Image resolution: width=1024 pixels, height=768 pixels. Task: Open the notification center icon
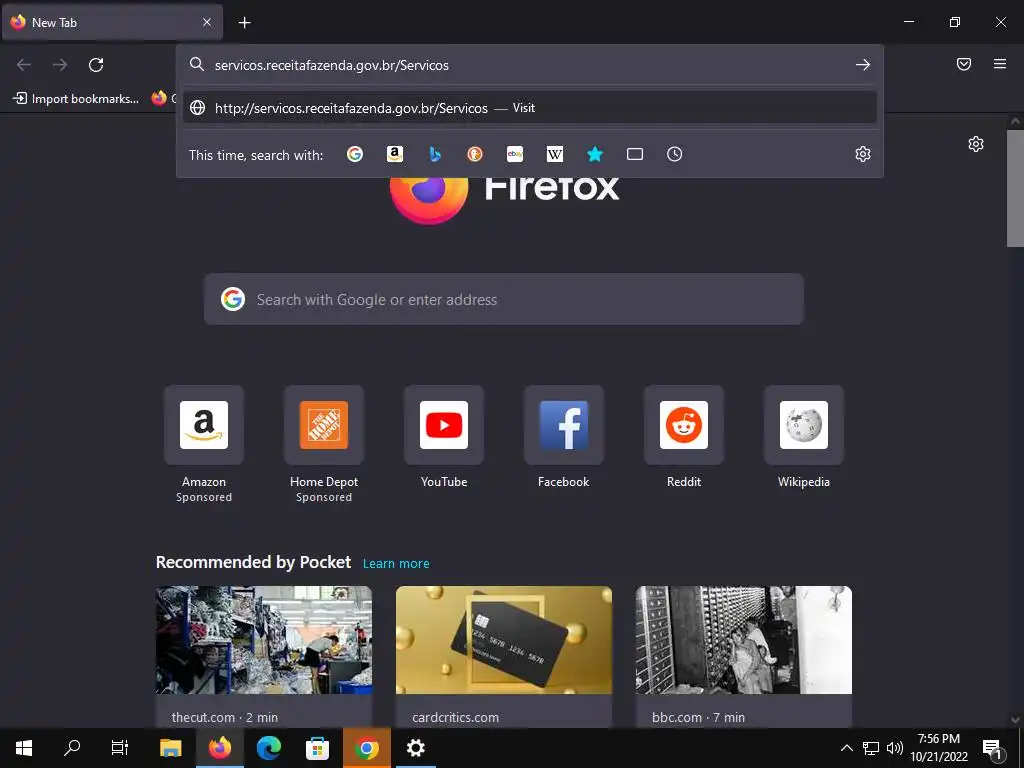[x=992, y=748]
